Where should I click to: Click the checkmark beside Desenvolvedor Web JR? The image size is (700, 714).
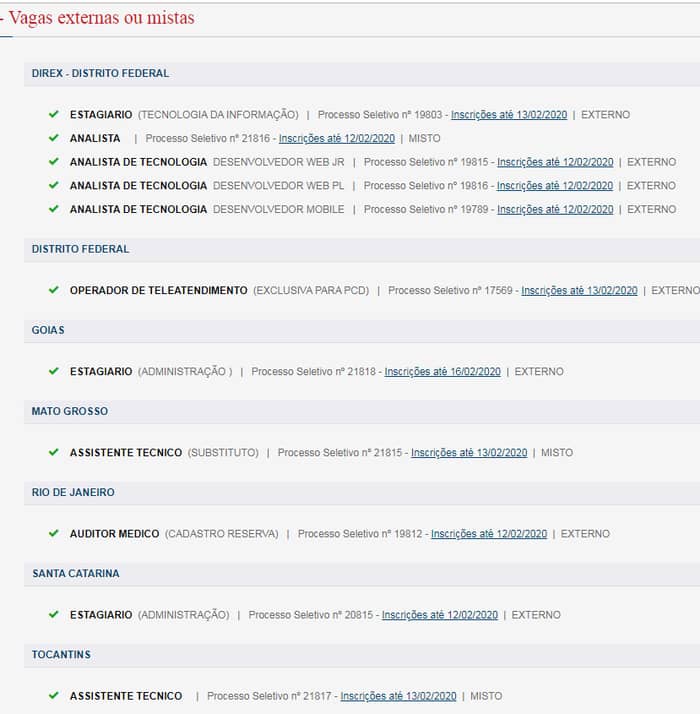53,161
